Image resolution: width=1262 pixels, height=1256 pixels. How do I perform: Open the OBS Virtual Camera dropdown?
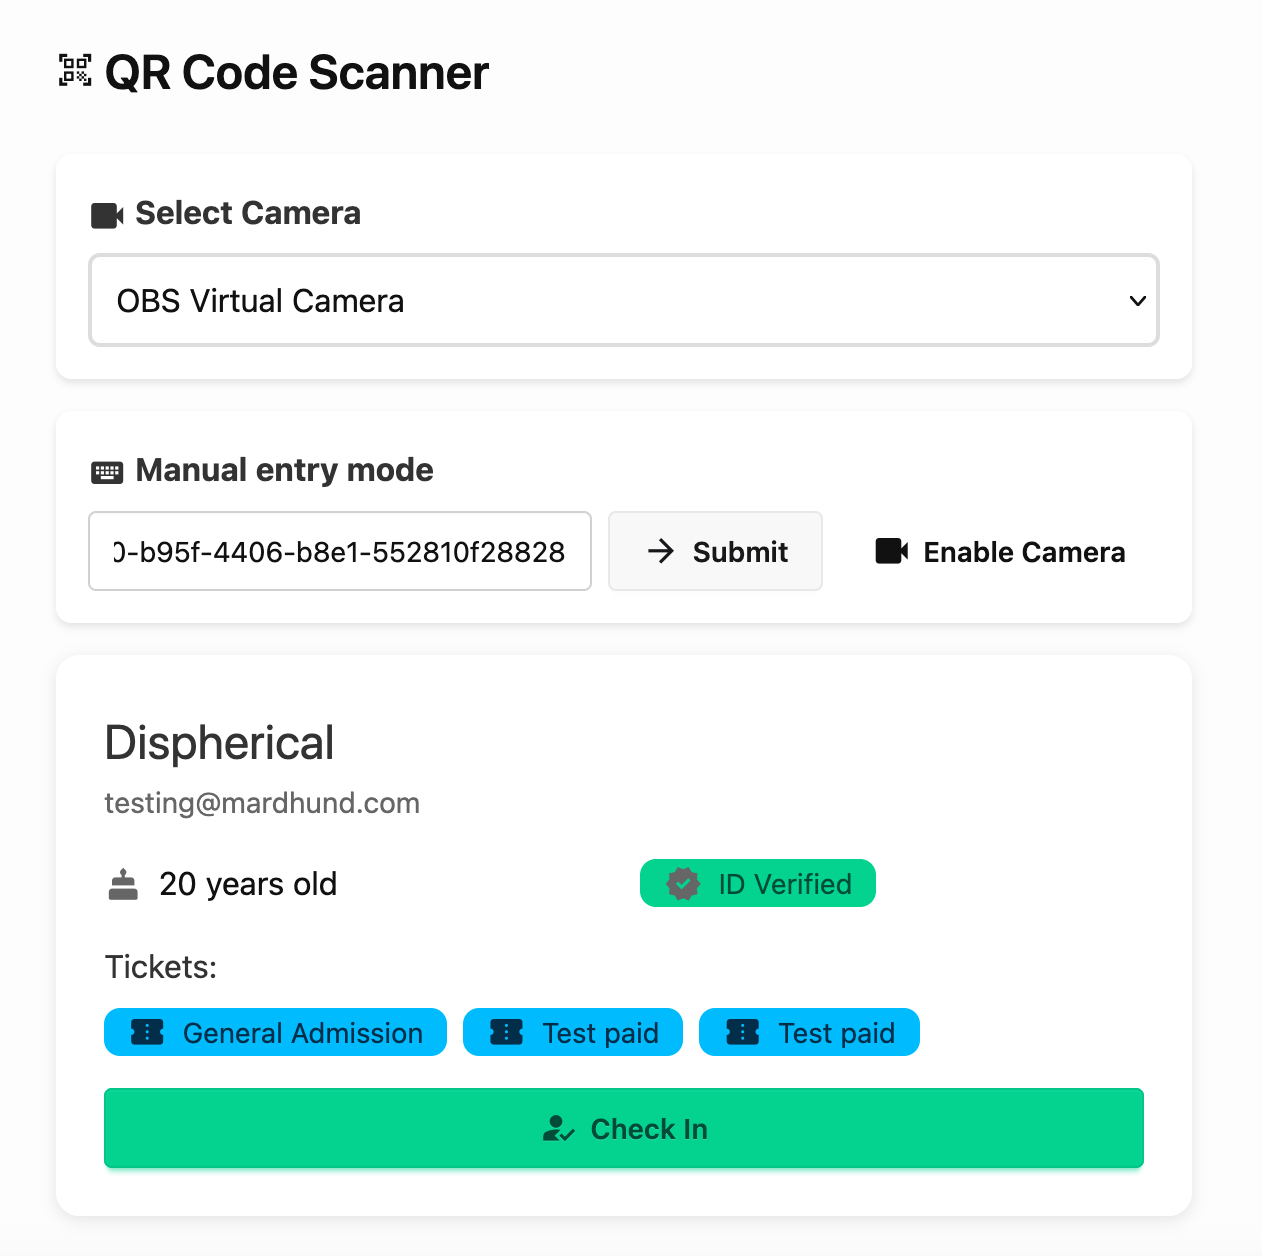[x=623, y=301]
